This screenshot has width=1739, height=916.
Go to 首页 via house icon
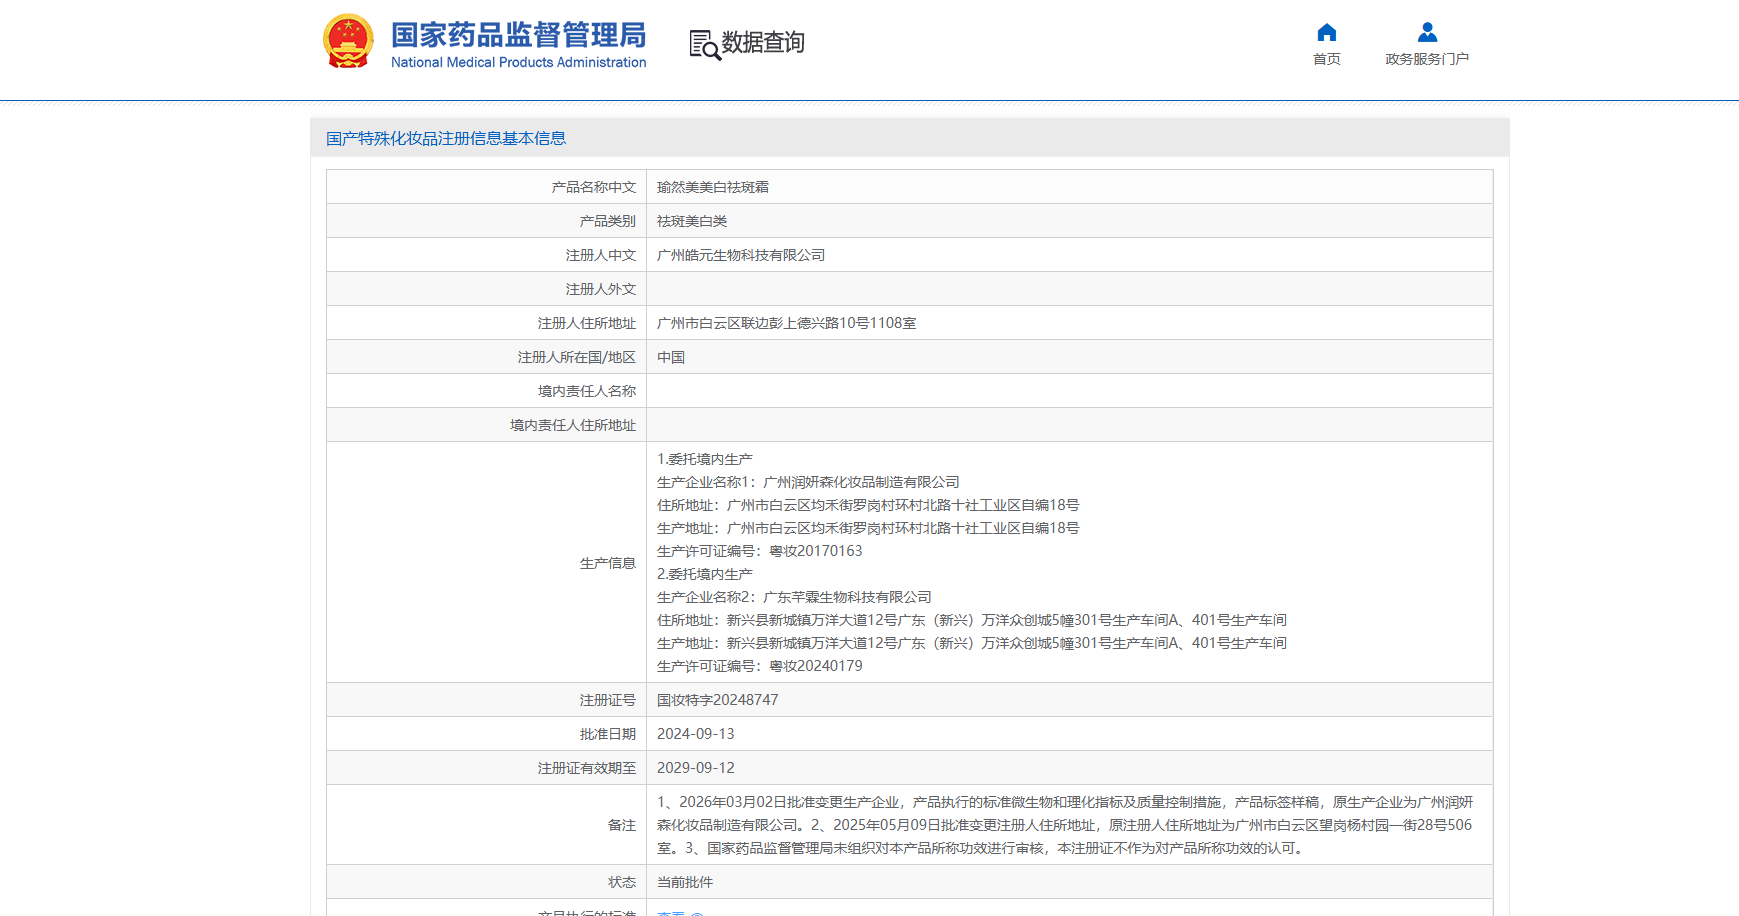tap(1327, 32)
